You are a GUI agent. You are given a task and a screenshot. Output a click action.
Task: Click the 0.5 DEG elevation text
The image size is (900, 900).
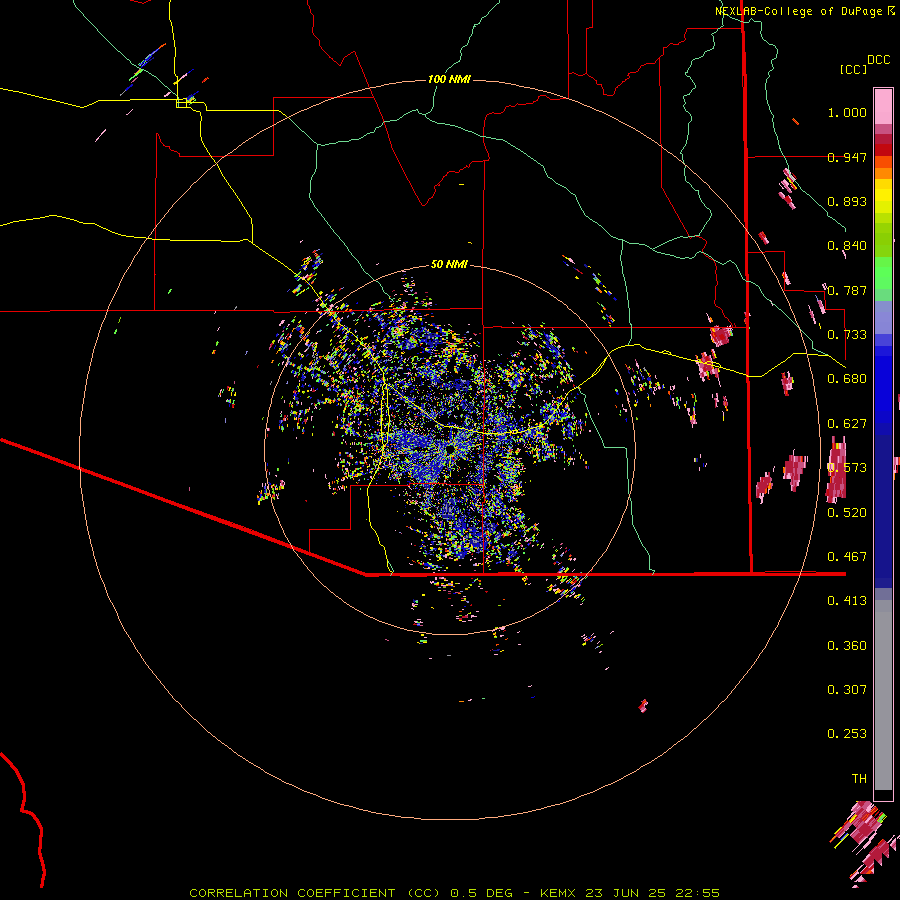coord(481,893)
